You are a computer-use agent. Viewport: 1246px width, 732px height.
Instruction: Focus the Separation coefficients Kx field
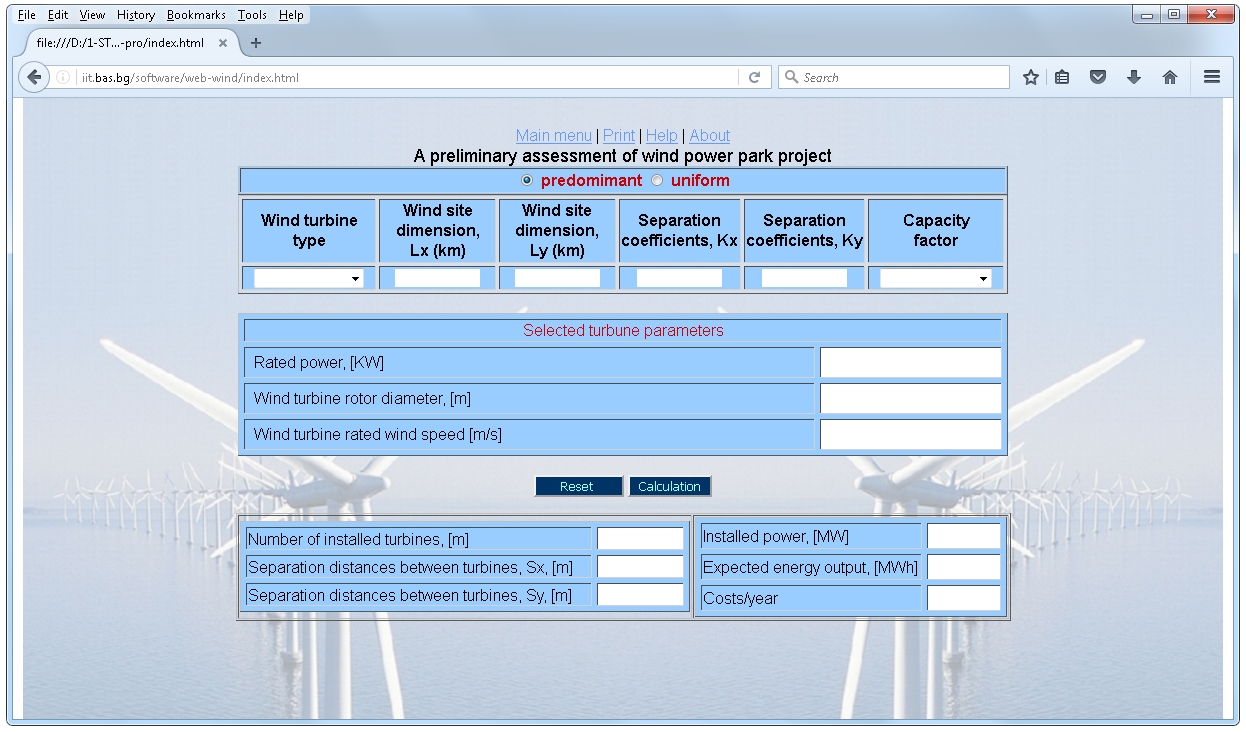(679, 278)
